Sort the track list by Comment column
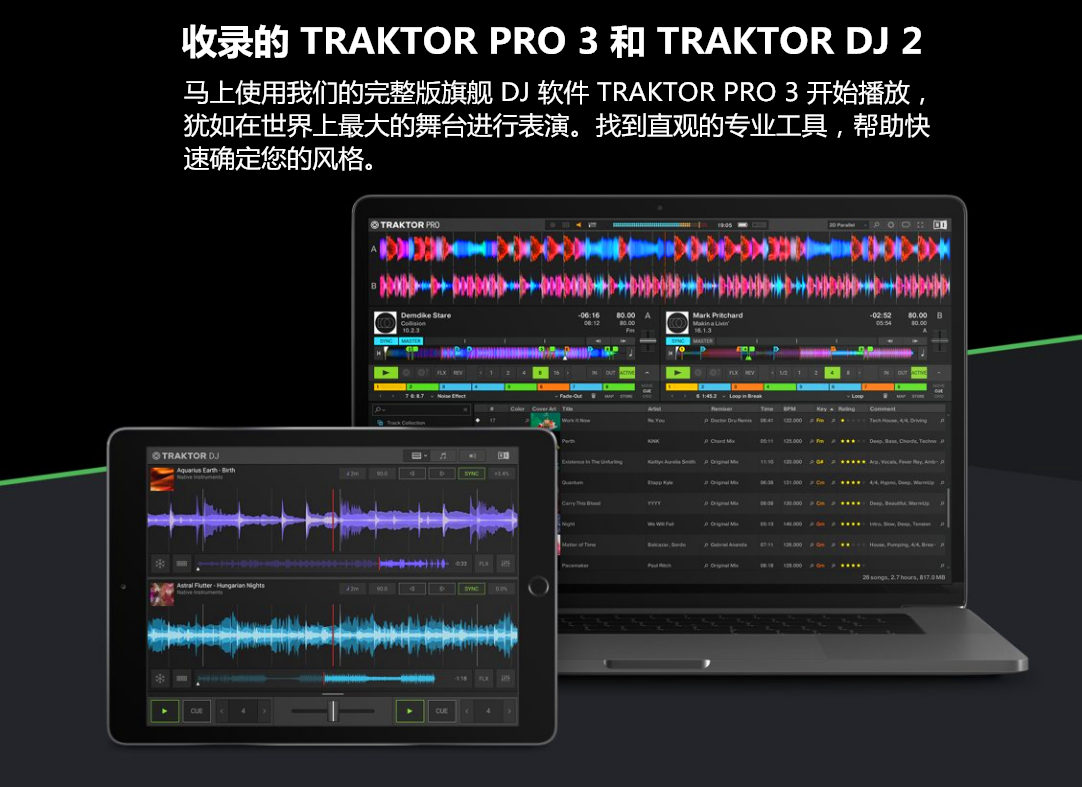The width and height of the screenshot is (1082, 787). [883, 409]
